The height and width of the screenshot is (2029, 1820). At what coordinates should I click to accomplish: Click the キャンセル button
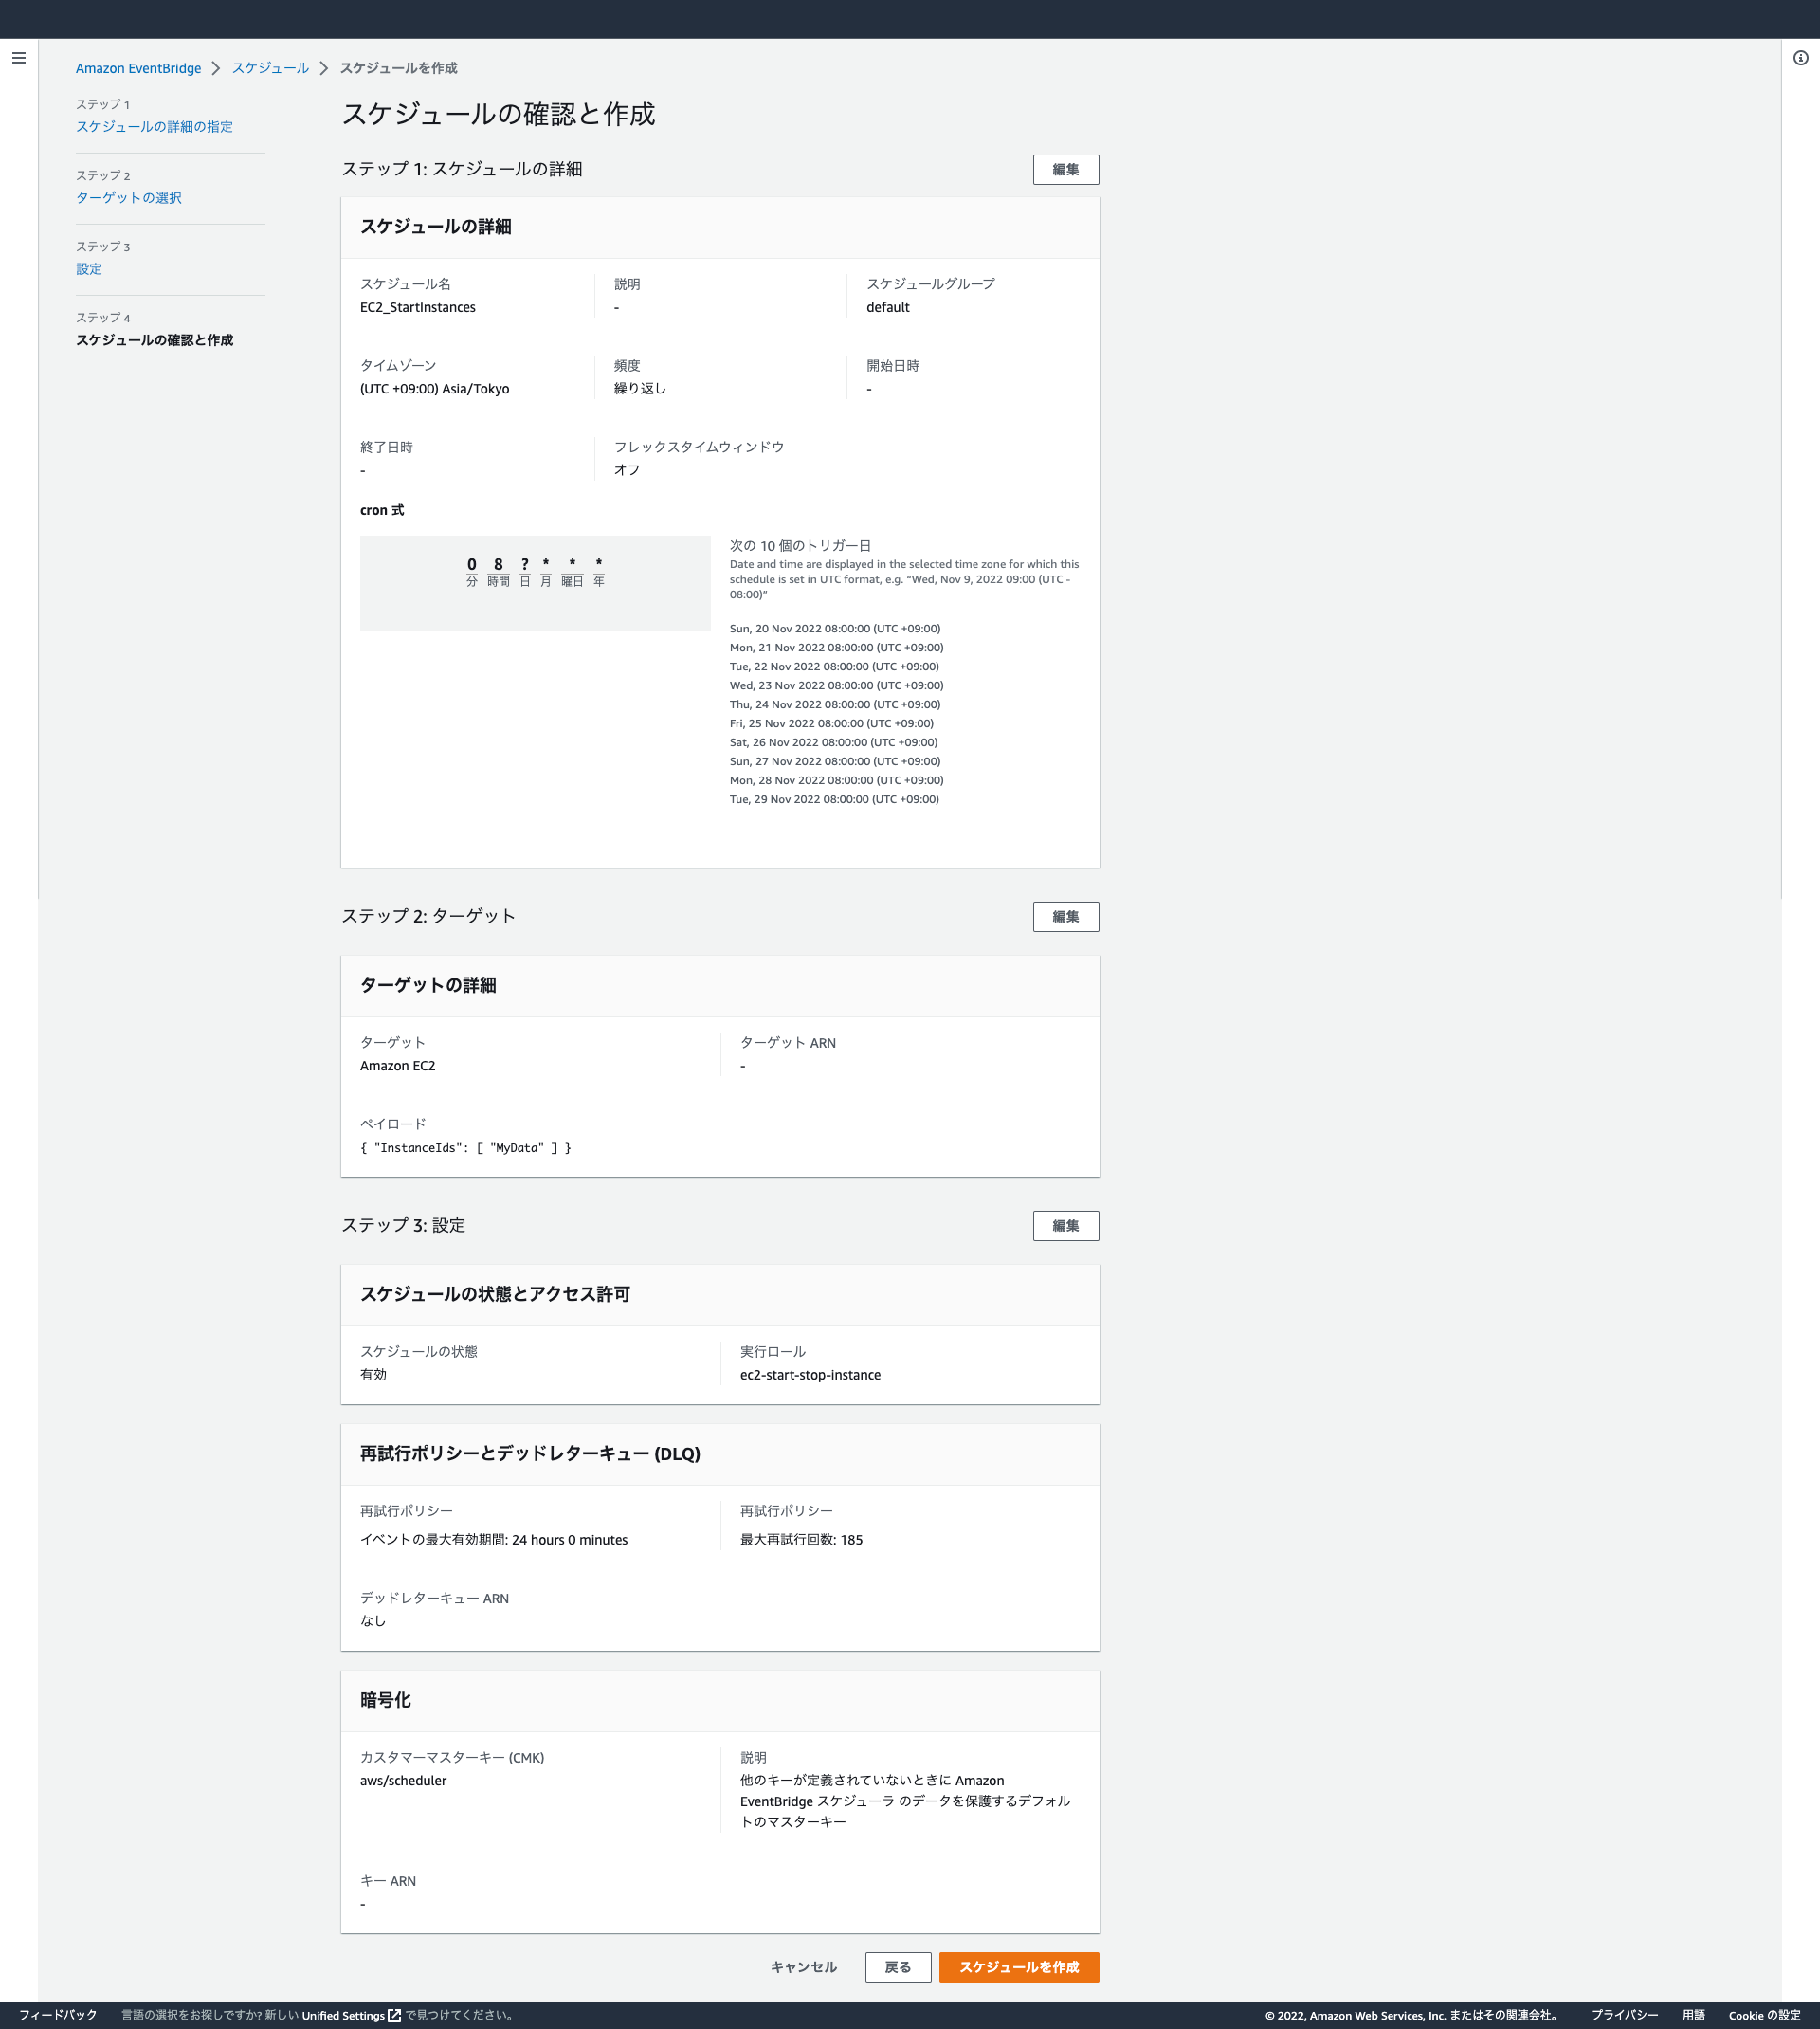803,1967
